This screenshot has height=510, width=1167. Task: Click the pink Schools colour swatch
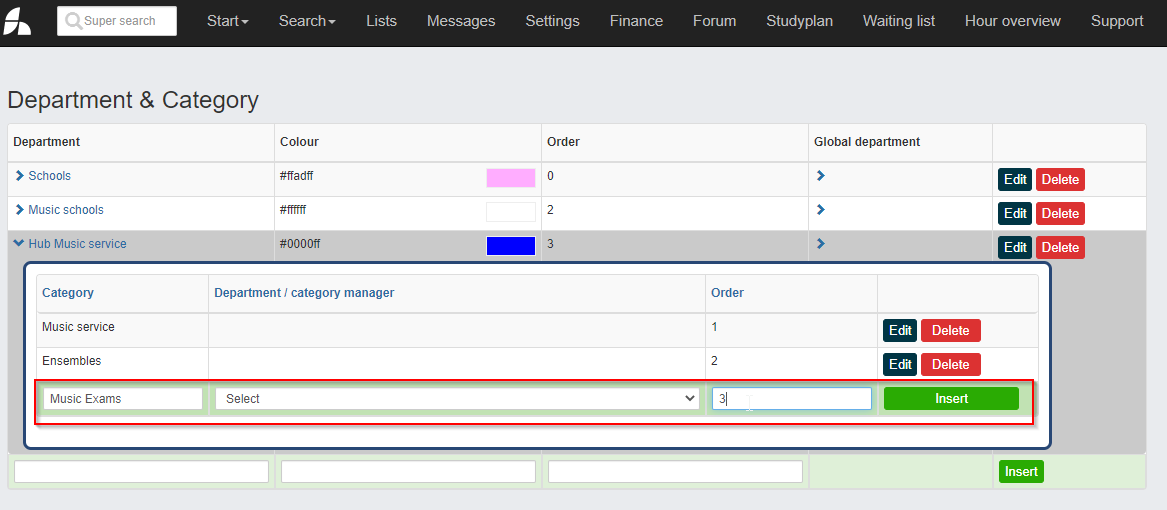(x=511, y=178)
